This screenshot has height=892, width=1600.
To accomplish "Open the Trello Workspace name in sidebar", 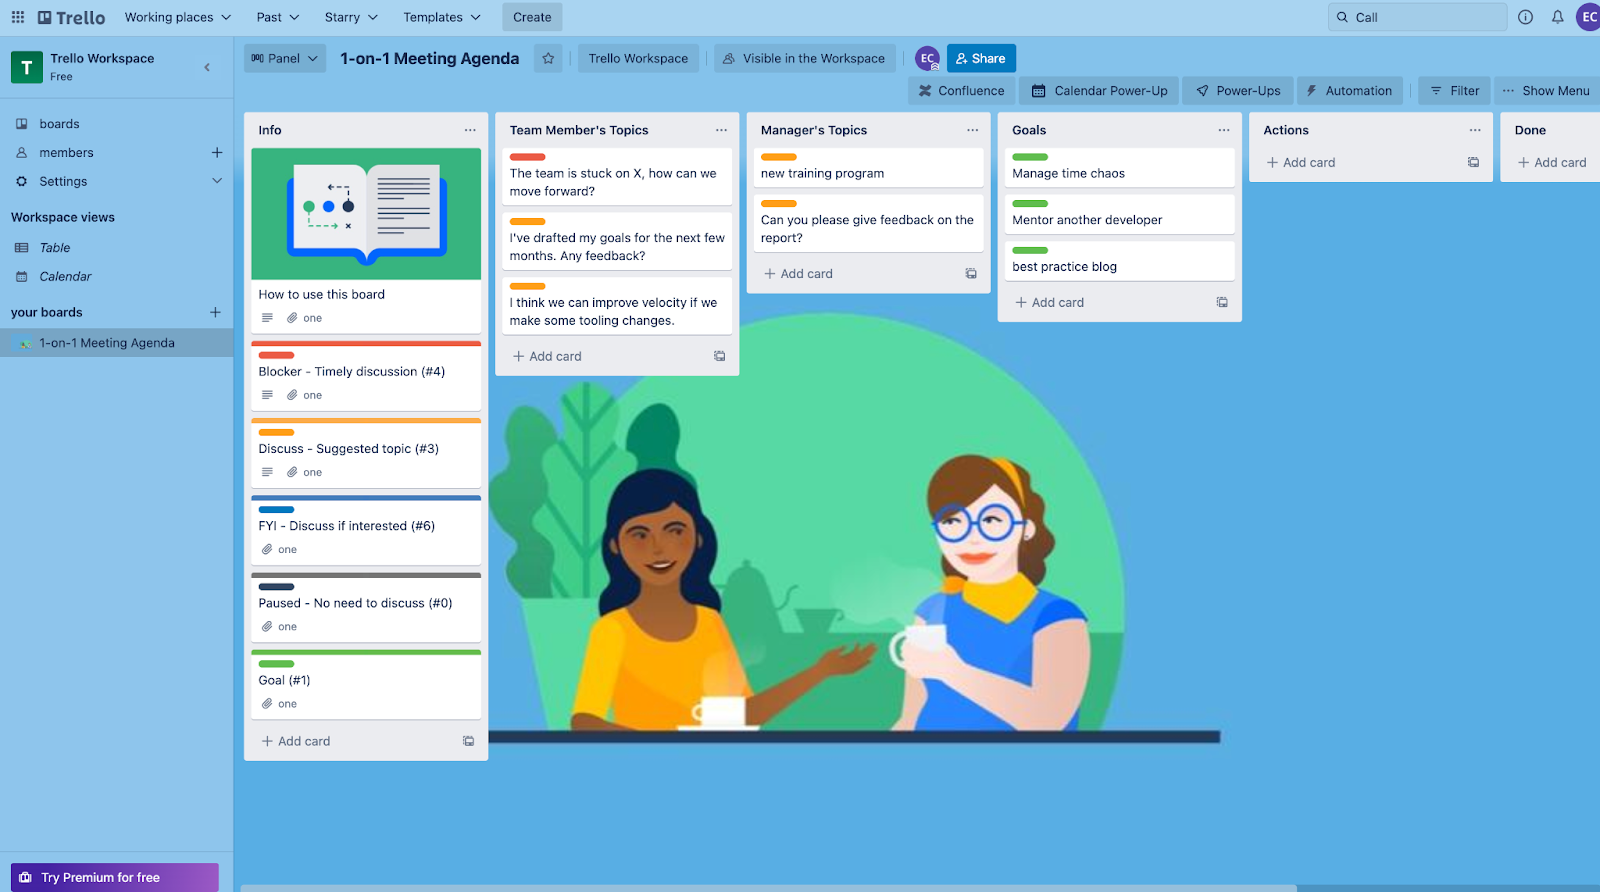I will pos(102,58).
